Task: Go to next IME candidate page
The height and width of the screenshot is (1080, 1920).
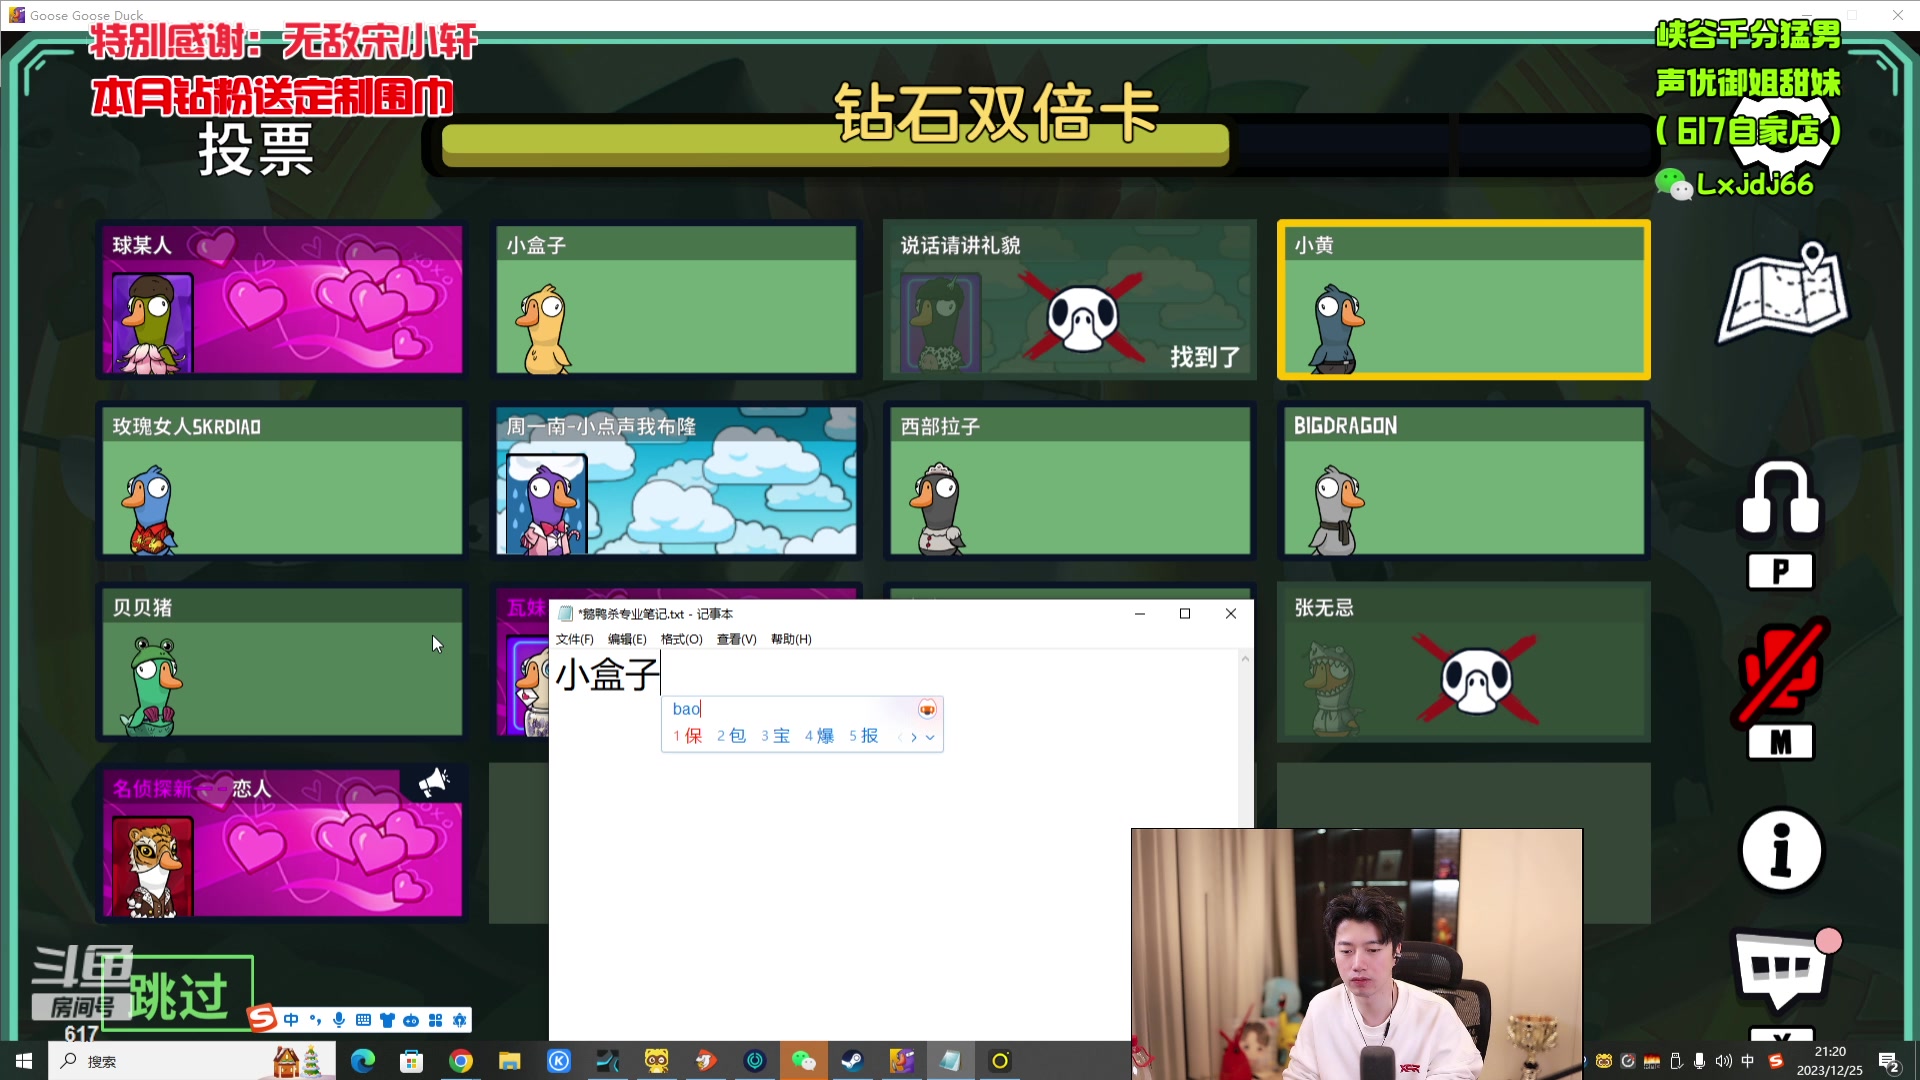Action: click(x=914, y=737)
